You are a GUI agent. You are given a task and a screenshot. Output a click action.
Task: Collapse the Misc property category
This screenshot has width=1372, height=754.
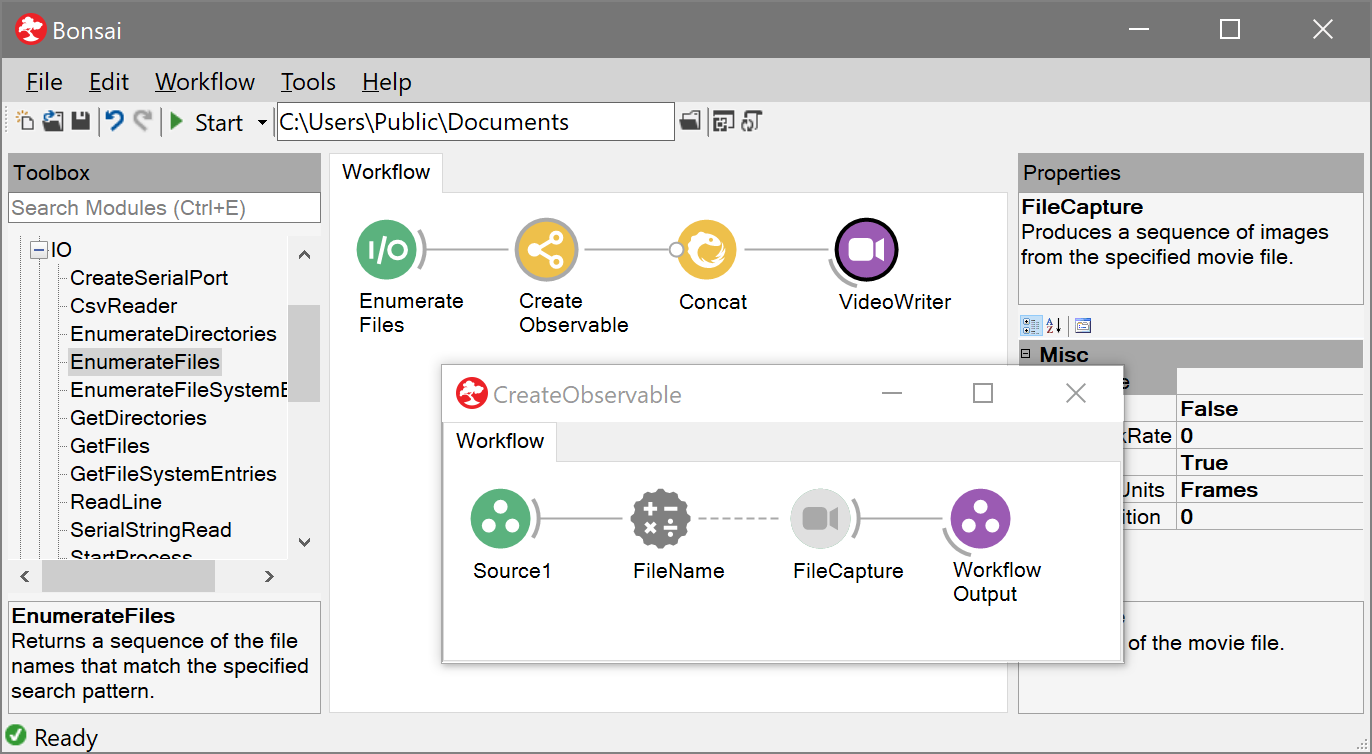[x=1026, y=353]
